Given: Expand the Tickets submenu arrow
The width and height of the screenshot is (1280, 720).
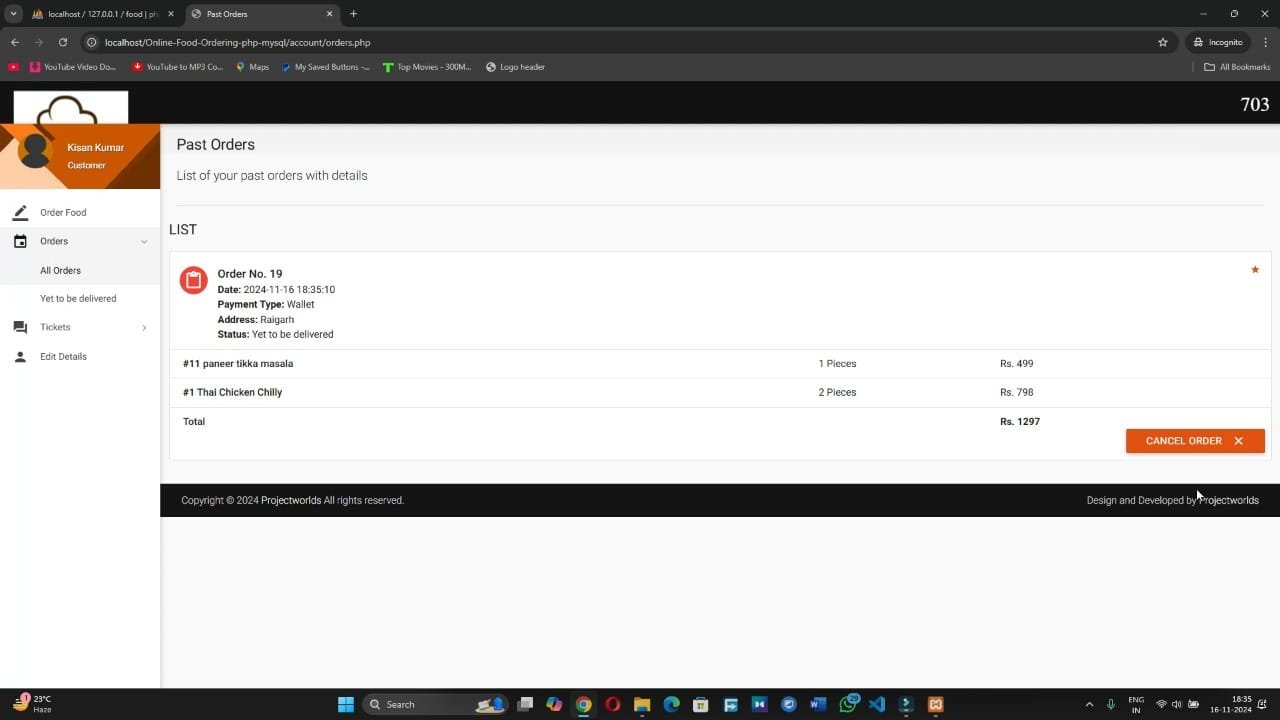Looking at the screenshot, I should 144,328.
